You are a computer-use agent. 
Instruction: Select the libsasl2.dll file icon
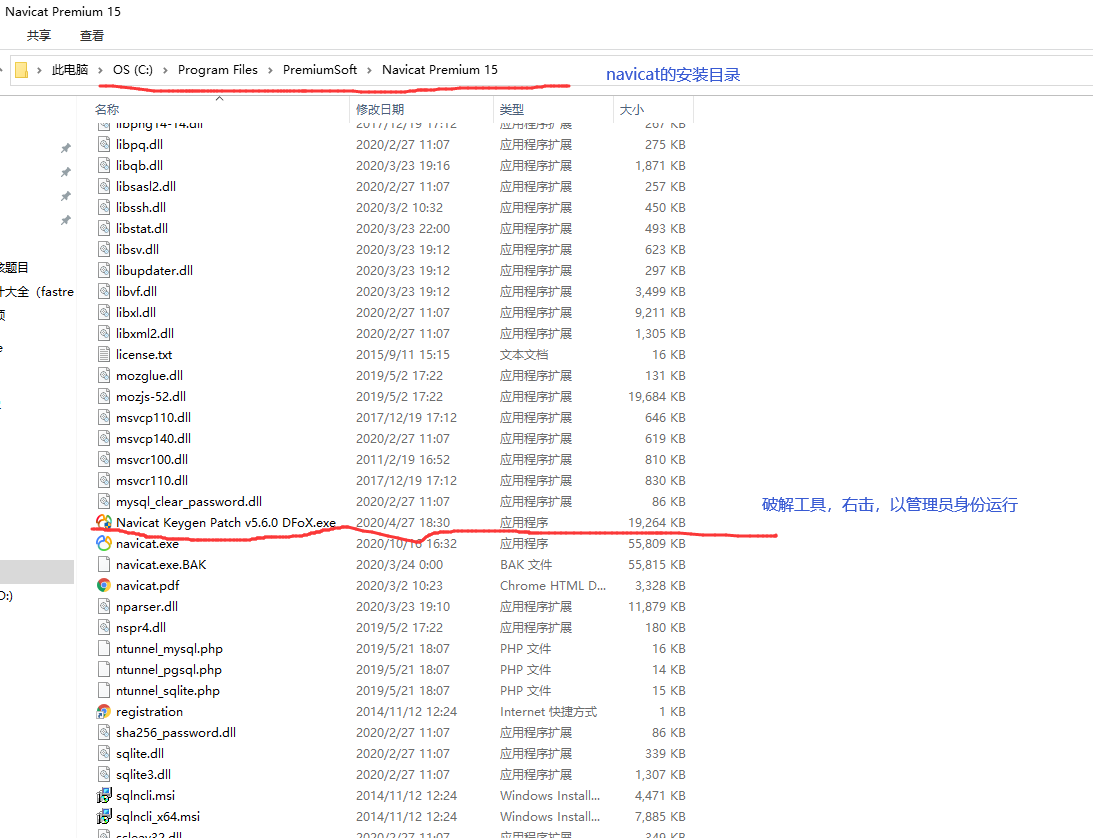tap(104, 186)
